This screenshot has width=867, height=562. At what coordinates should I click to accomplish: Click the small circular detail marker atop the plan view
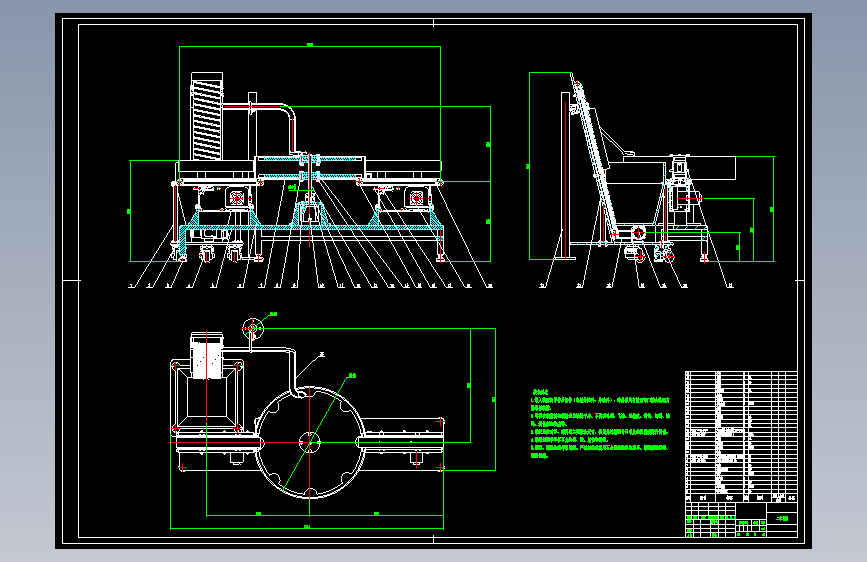[253, 329]
